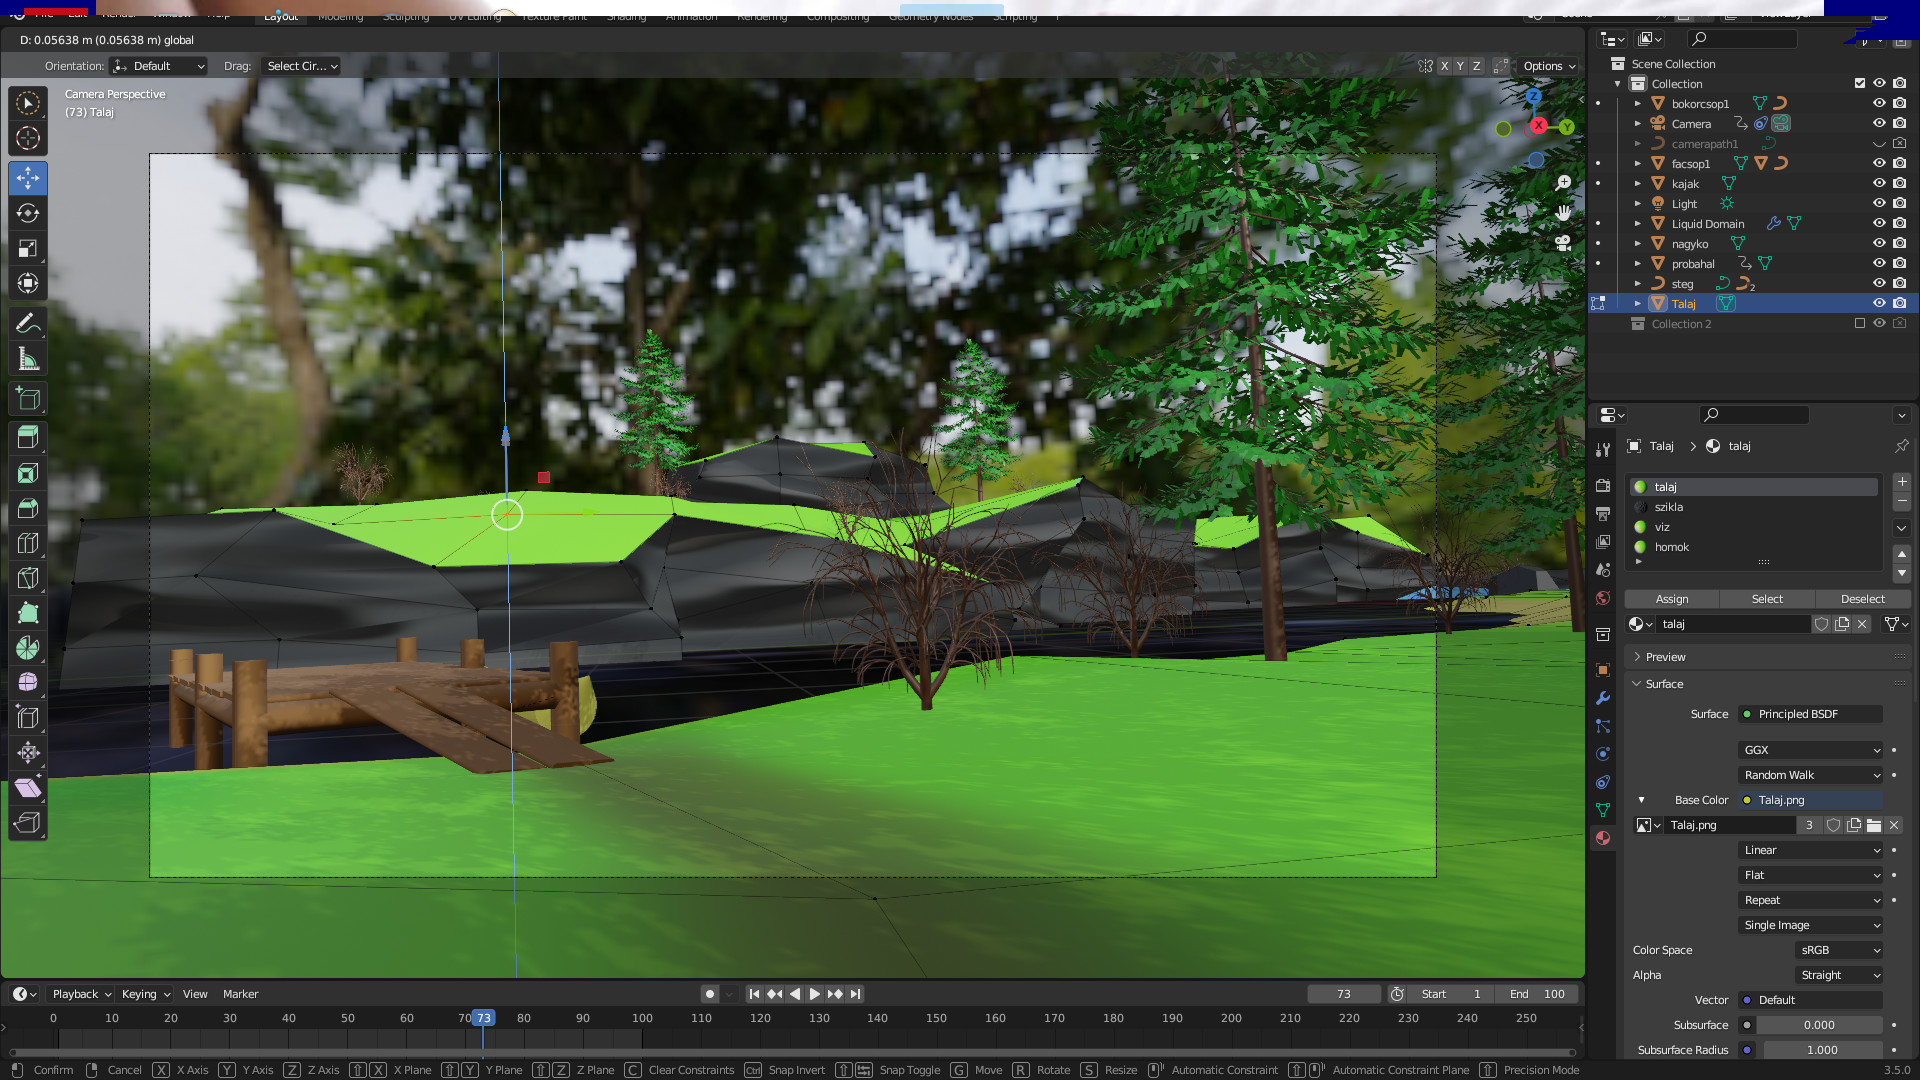Image resolution: width=1920 pixels, height=1080 pixels.
Task: Toggle auto keying record button
Action: tap(709, 994)
